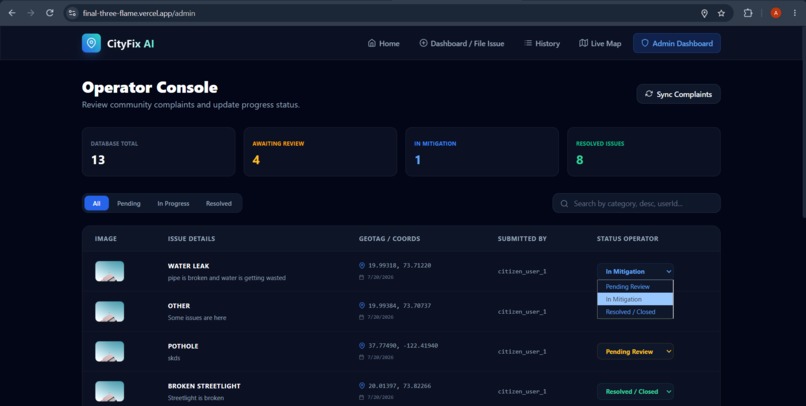Click the Awaiting Review card
806x406 pixels.
click(x=320, y=152)
